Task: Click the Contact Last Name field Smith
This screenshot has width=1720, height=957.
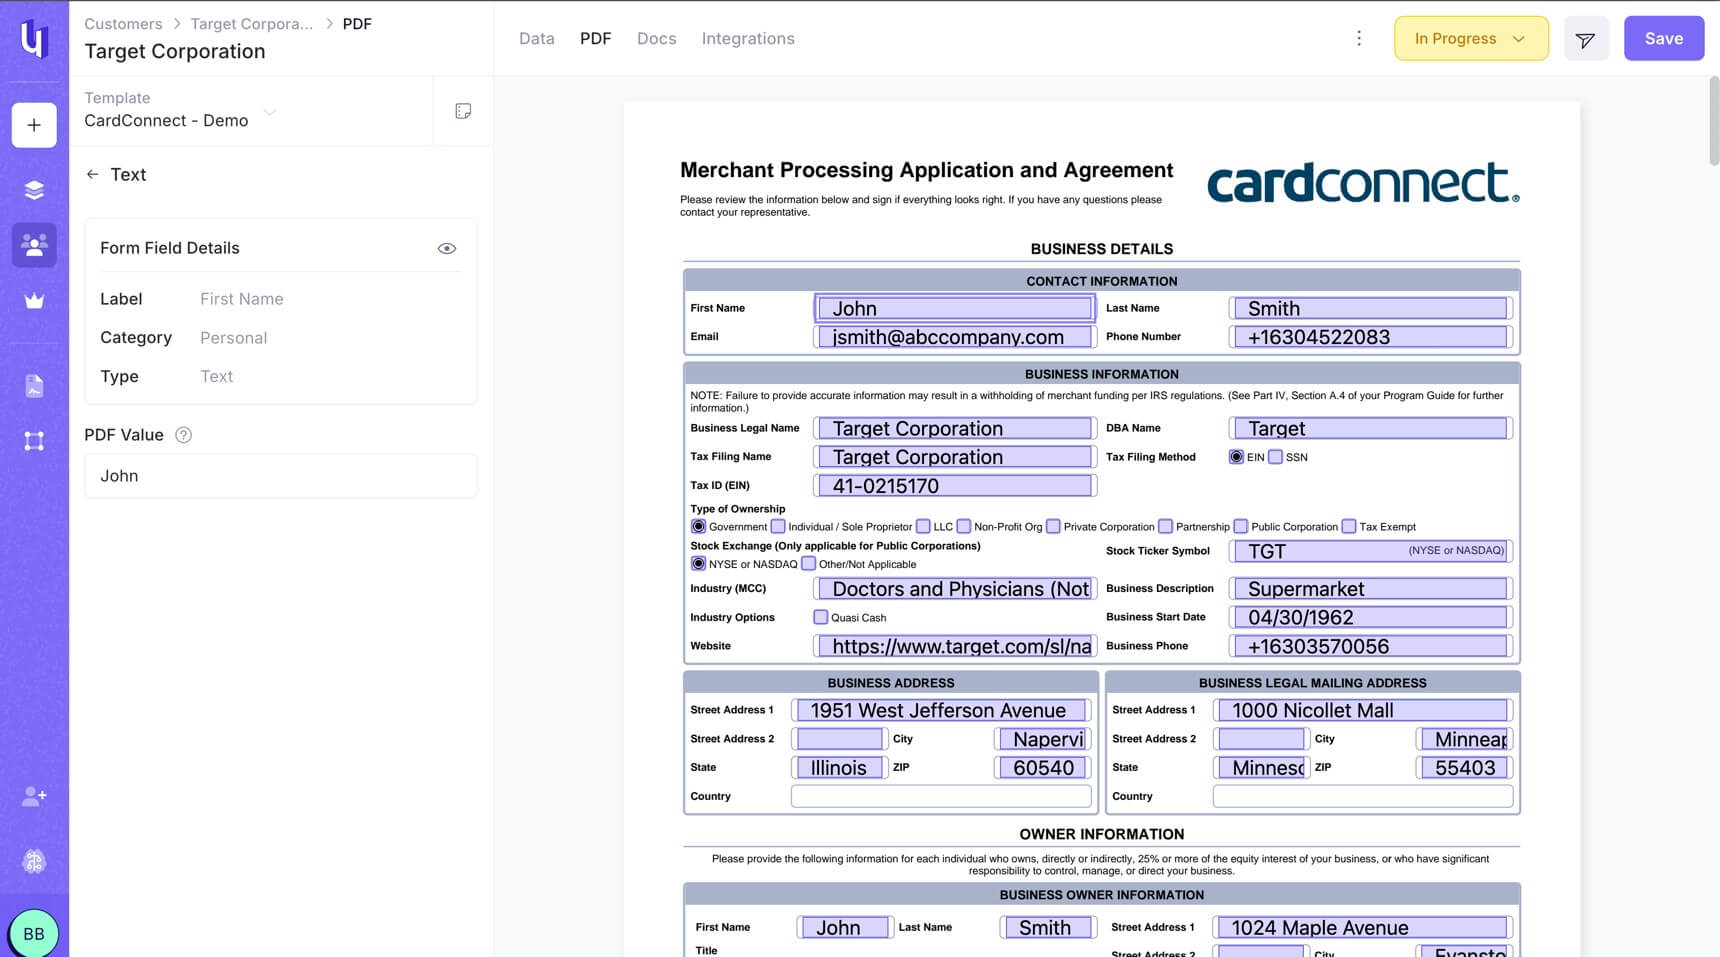Action: tap(1370, 308)
